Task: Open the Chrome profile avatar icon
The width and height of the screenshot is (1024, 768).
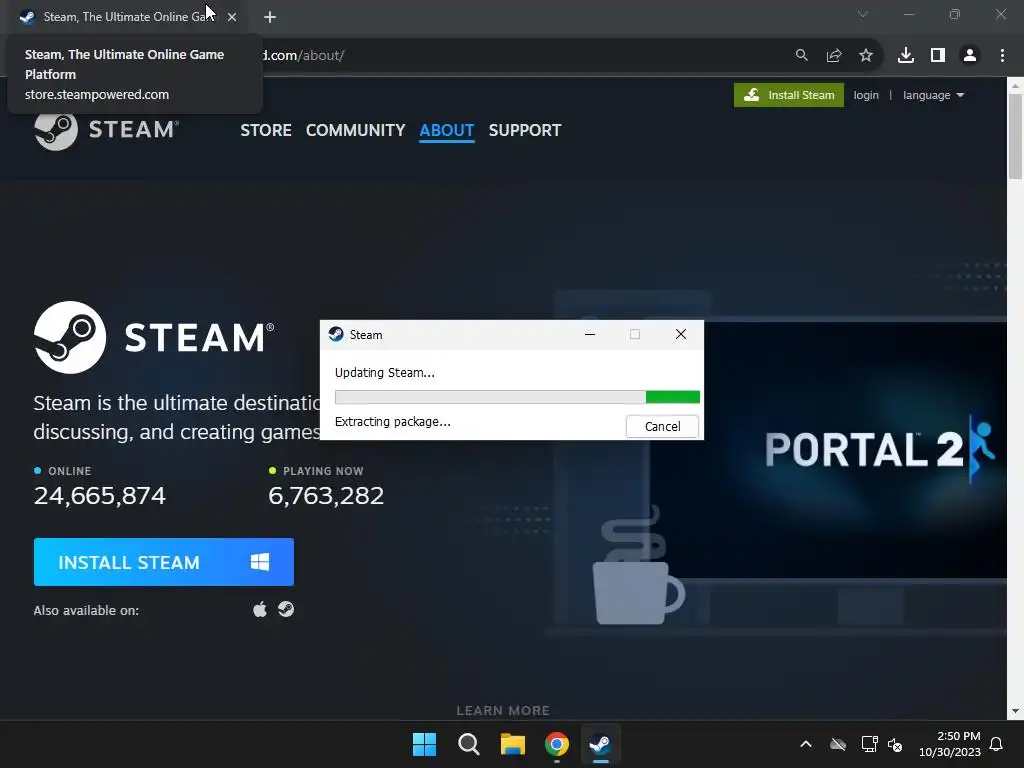Action: click(x=970, y=56)
